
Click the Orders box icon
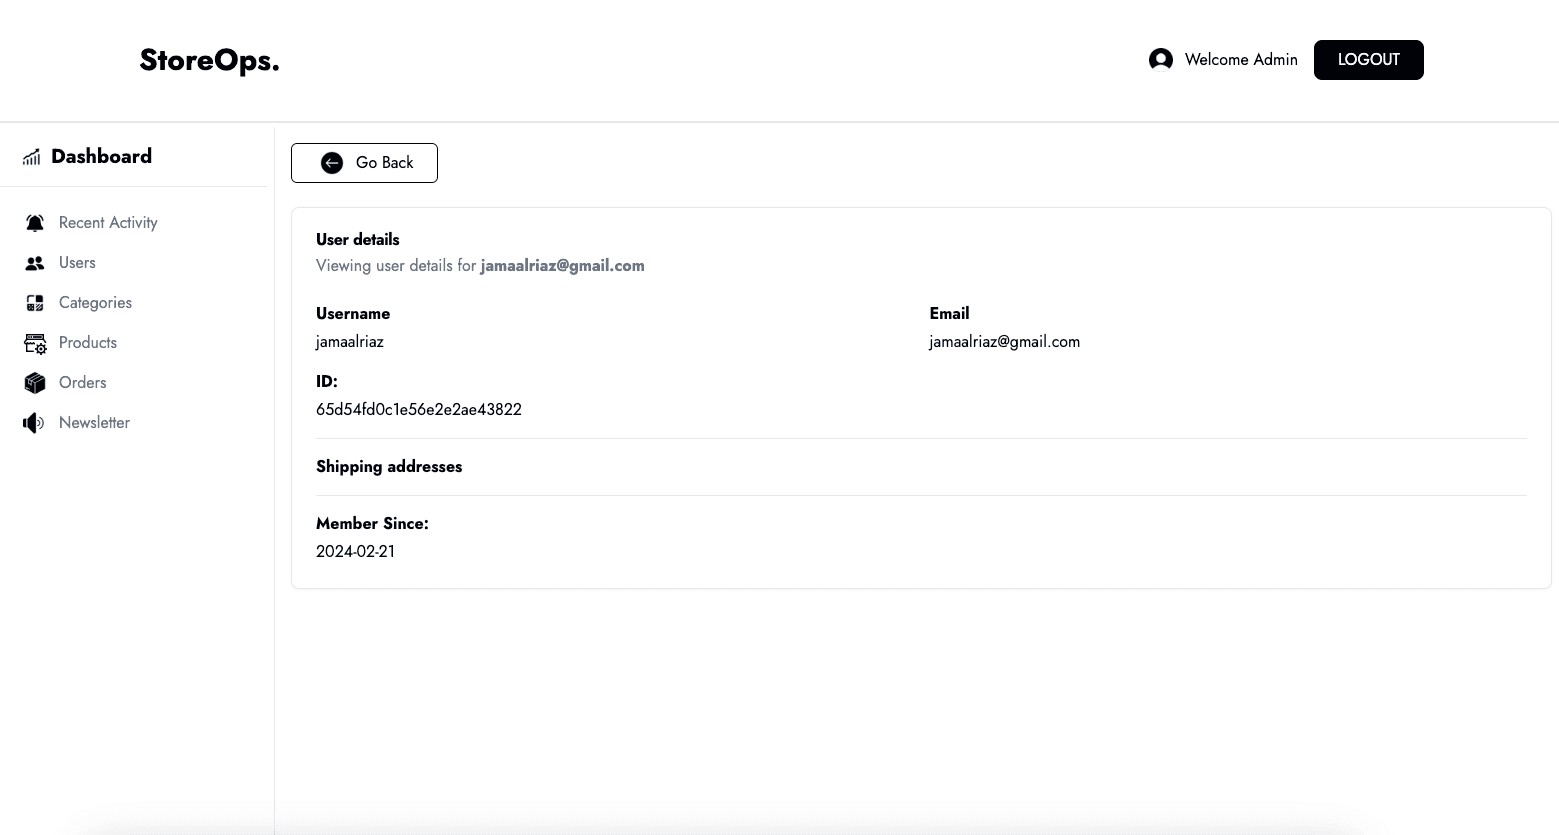[x=35, y=383]
